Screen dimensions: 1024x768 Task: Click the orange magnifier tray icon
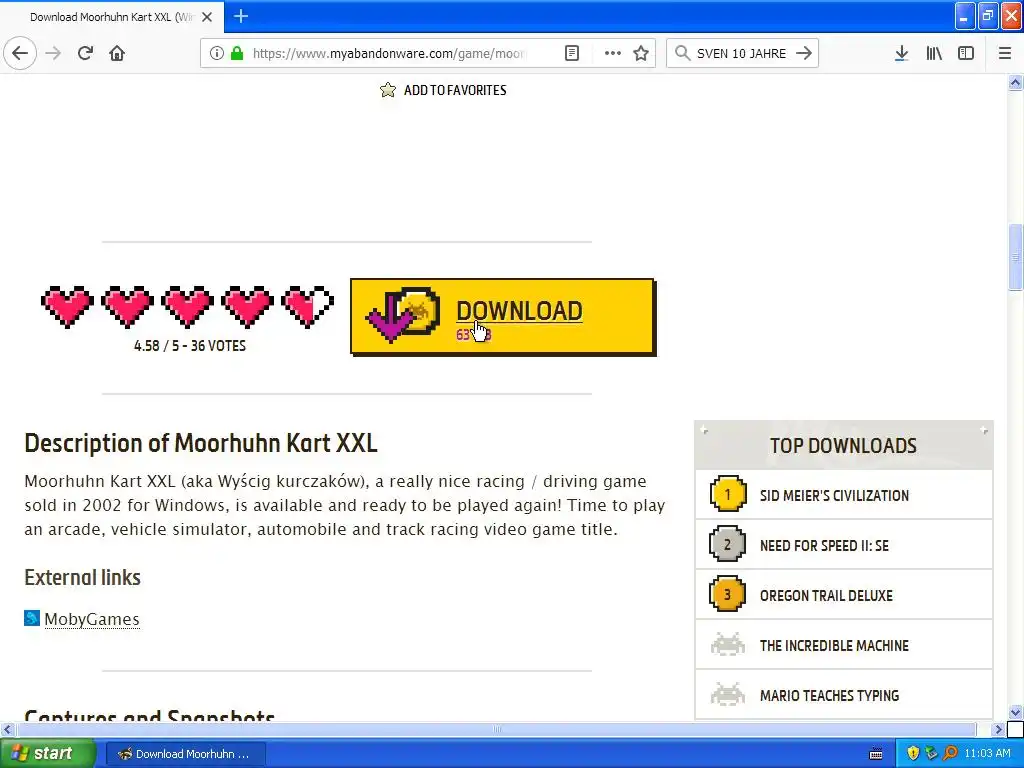950,754
